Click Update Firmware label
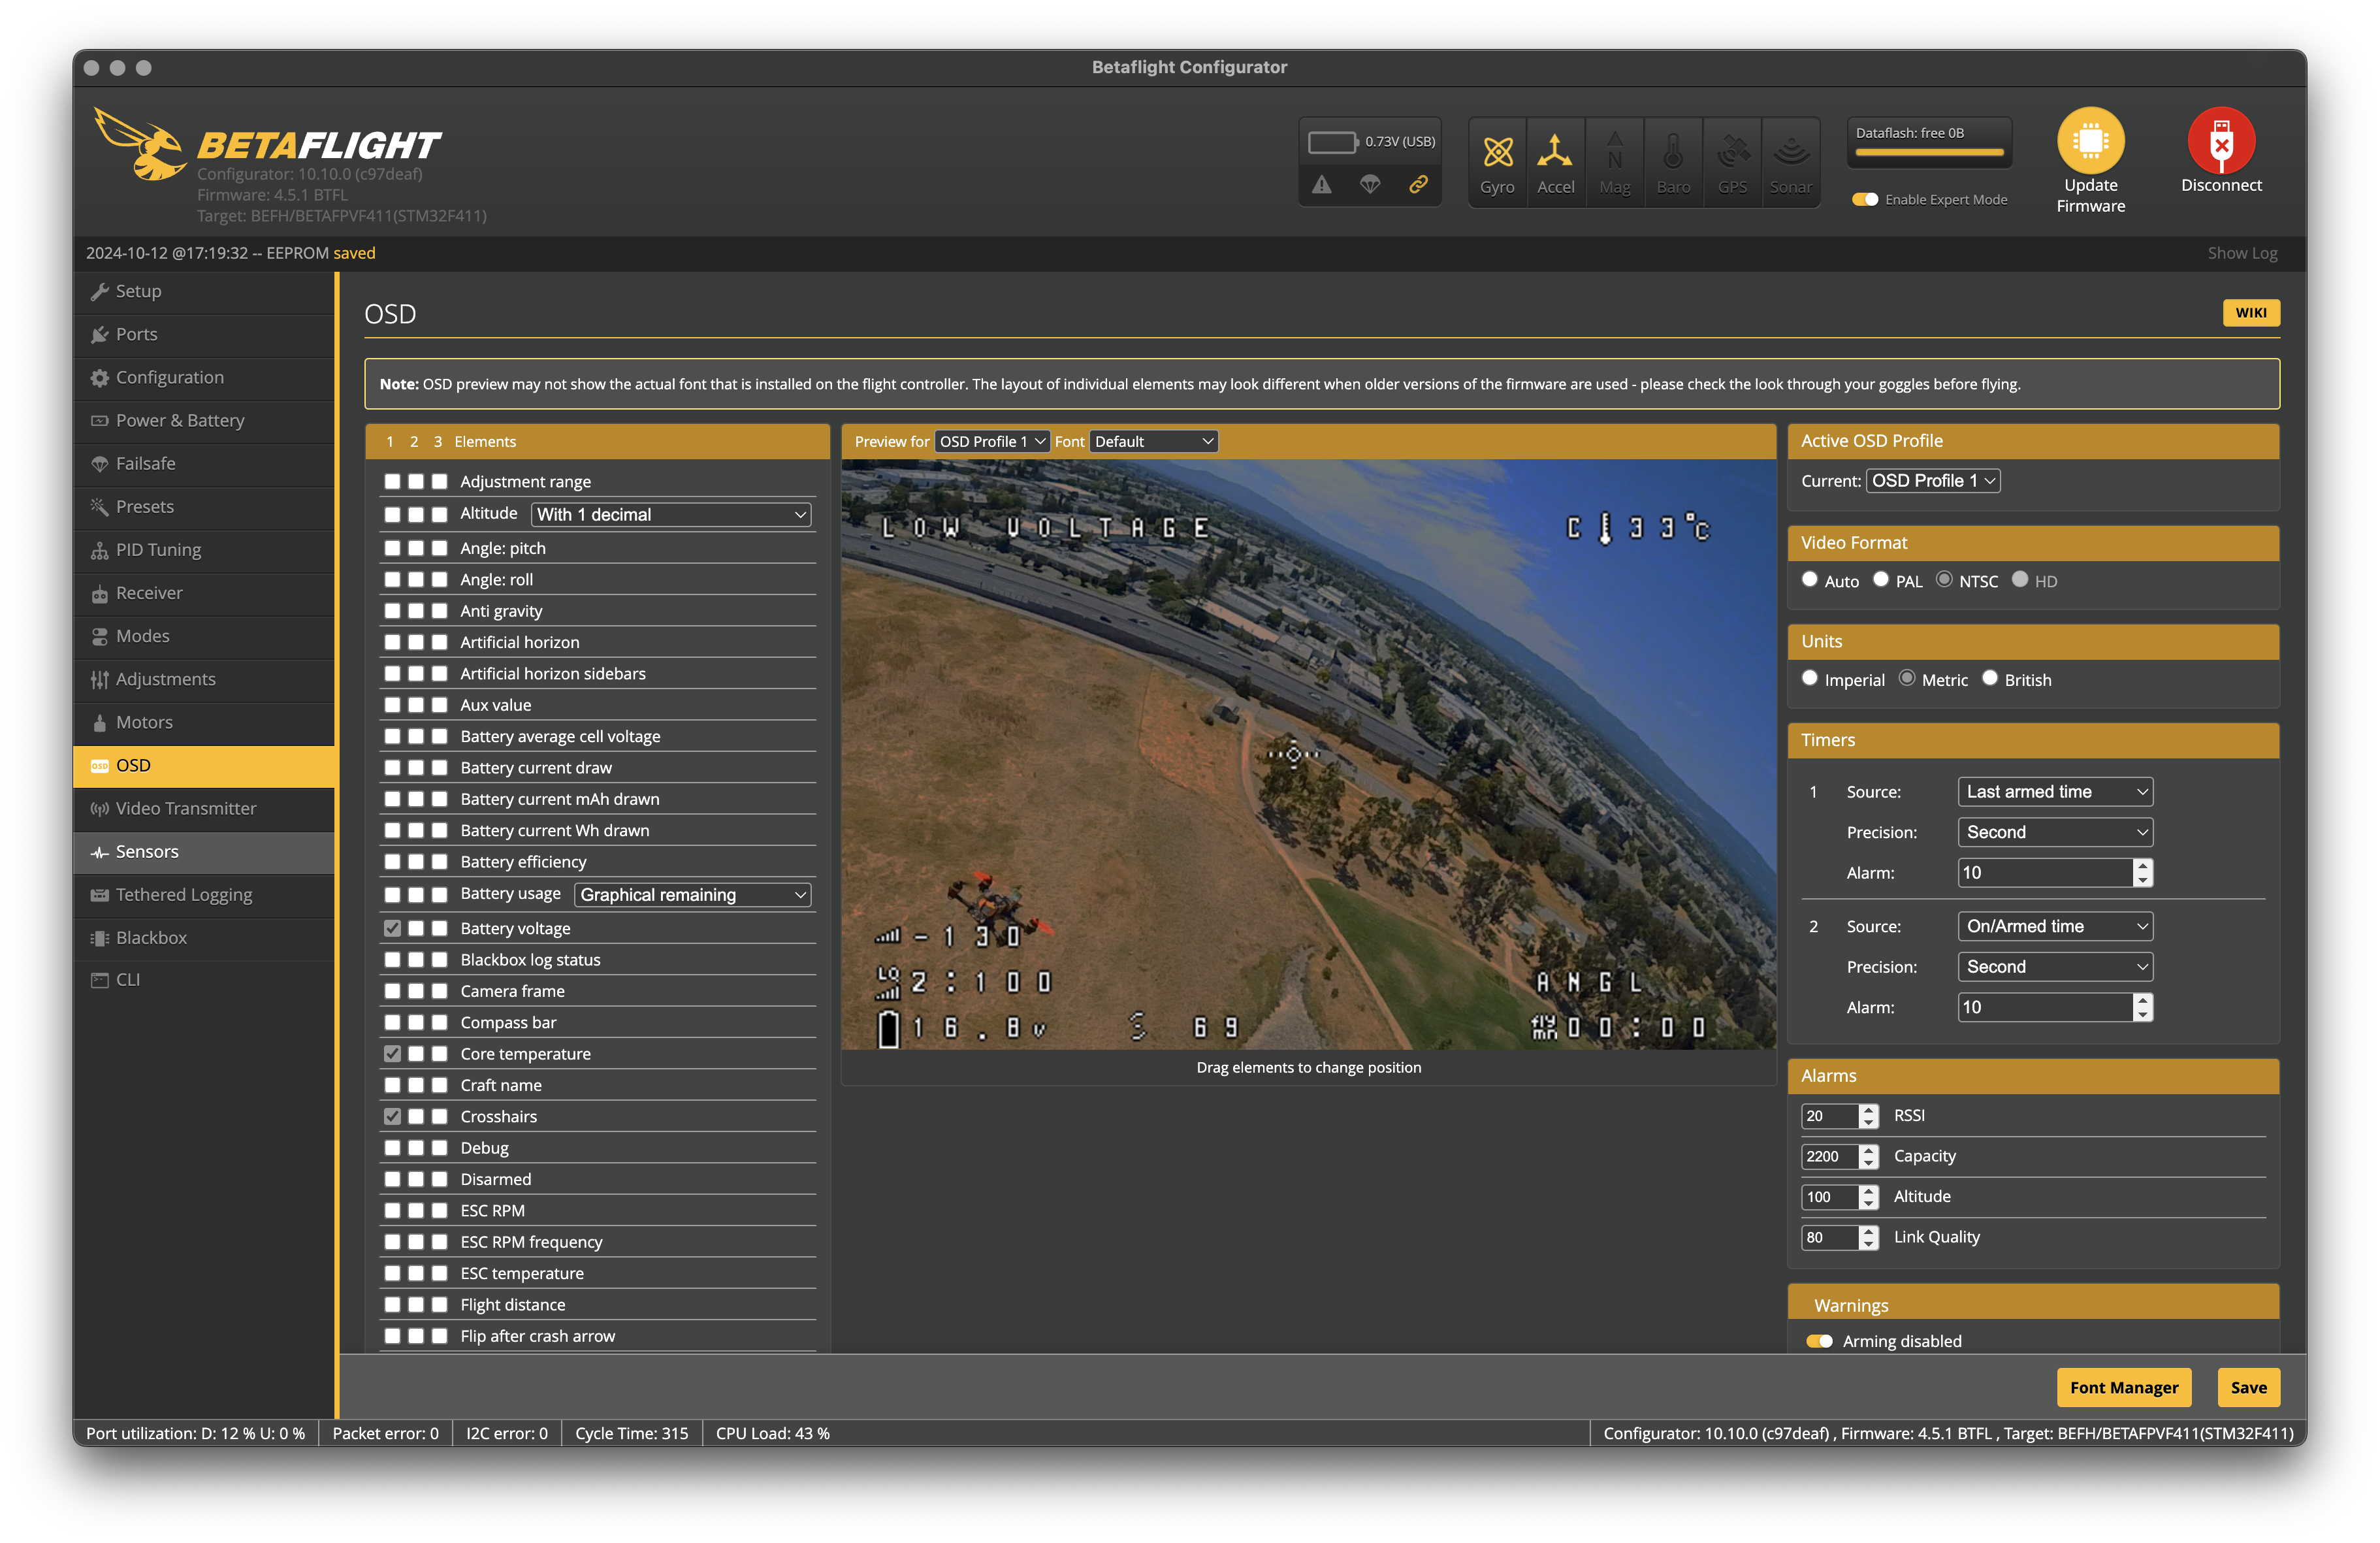 pos(2090,195)
